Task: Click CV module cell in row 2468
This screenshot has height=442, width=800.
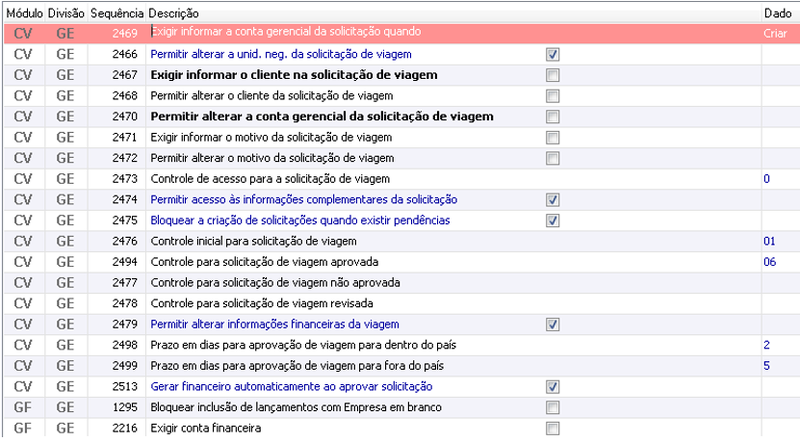Action: (24, 96)
